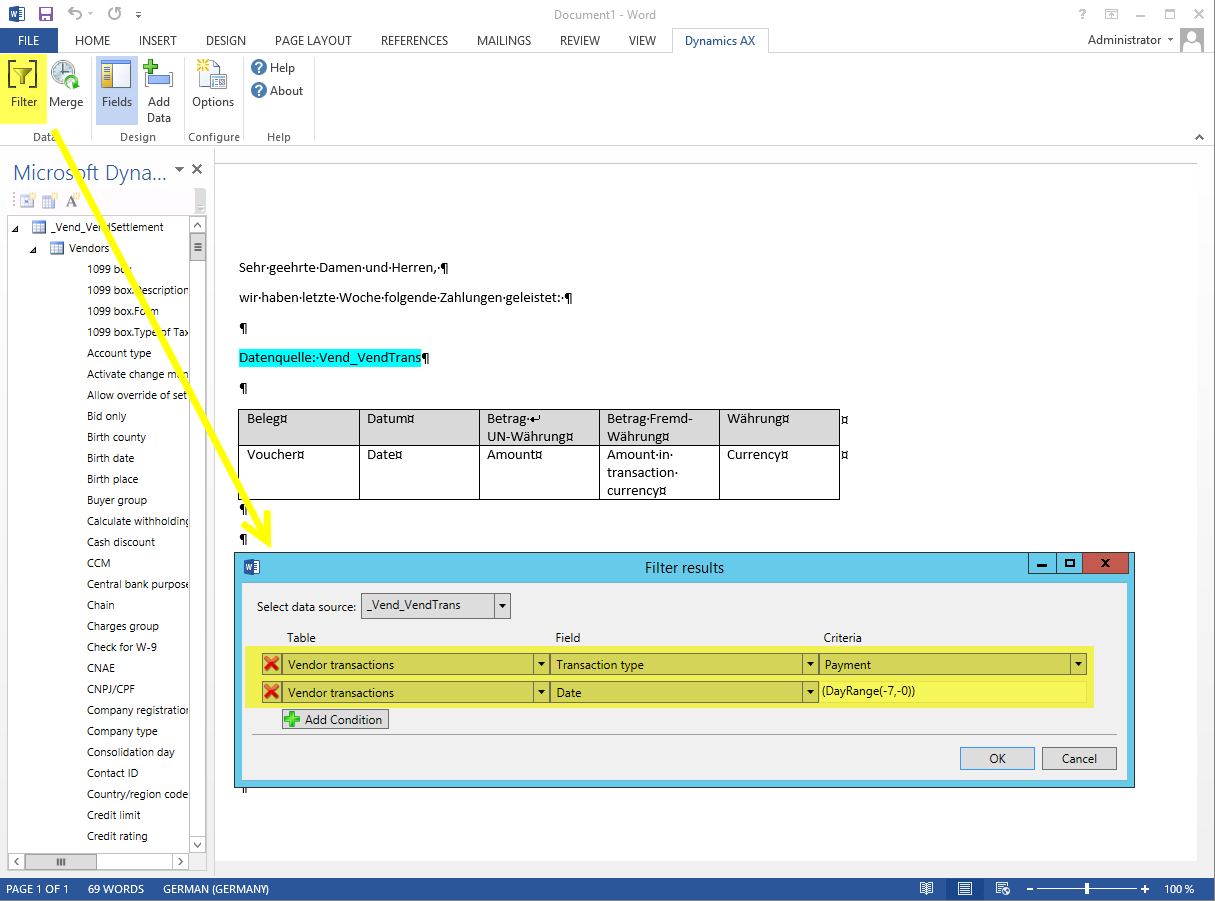Click the Help question mark icon
The height and width of the screenshot is (901, 1215).
260,68
